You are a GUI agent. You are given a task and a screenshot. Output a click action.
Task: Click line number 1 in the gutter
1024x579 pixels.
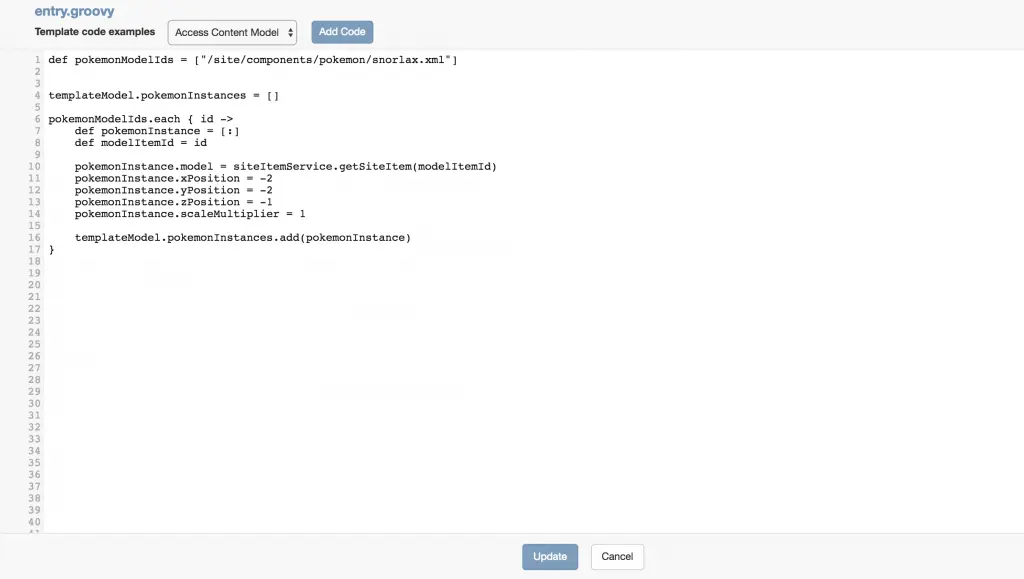tap(37, 60)
